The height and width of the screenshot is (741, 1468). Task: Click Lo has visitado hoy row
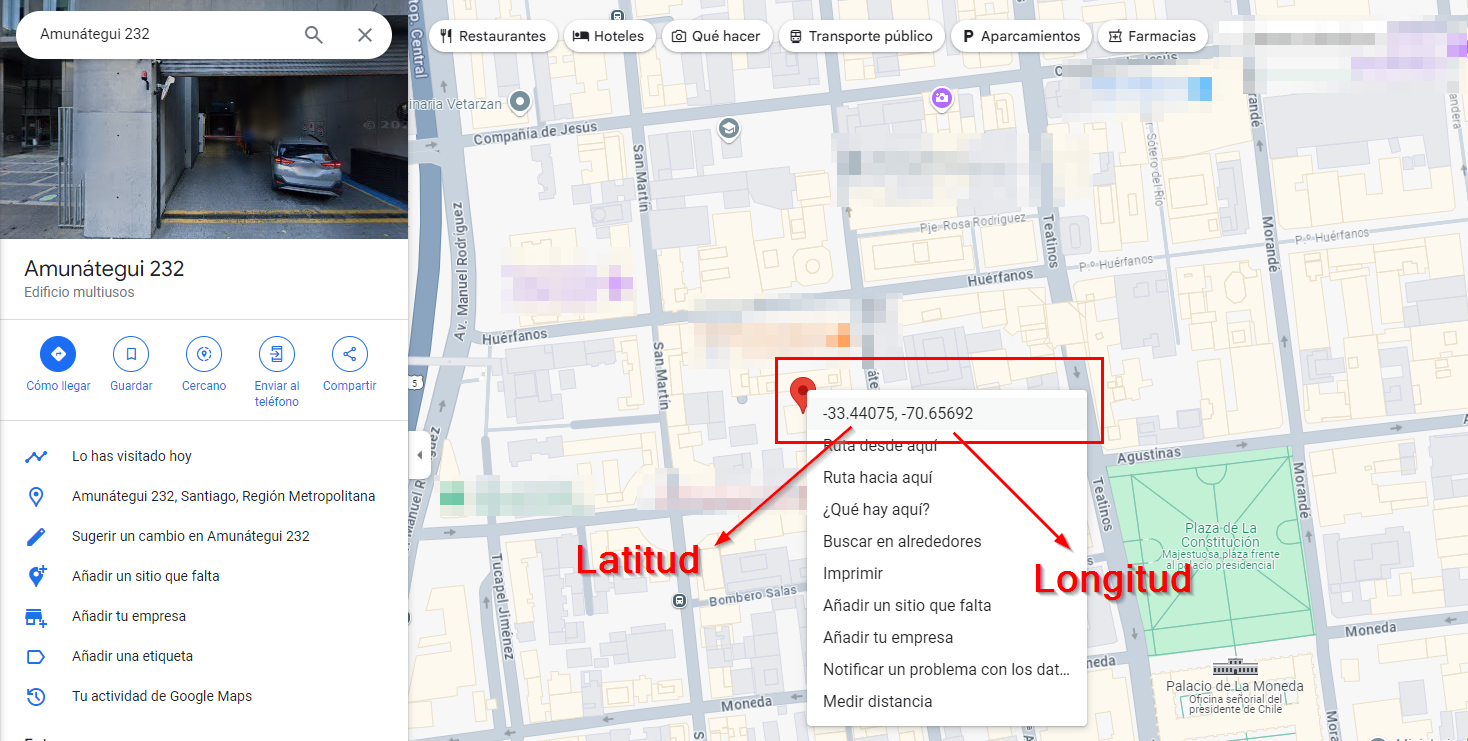coord(204,456)
